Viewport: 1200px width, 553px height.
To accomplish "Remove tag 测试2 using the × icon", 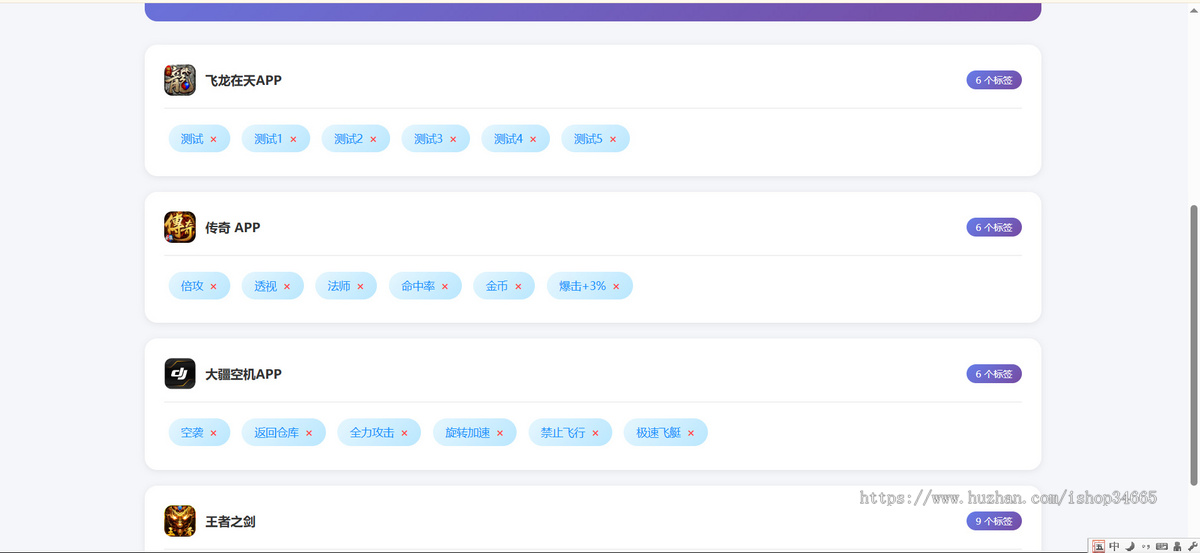I will [373, 140].
